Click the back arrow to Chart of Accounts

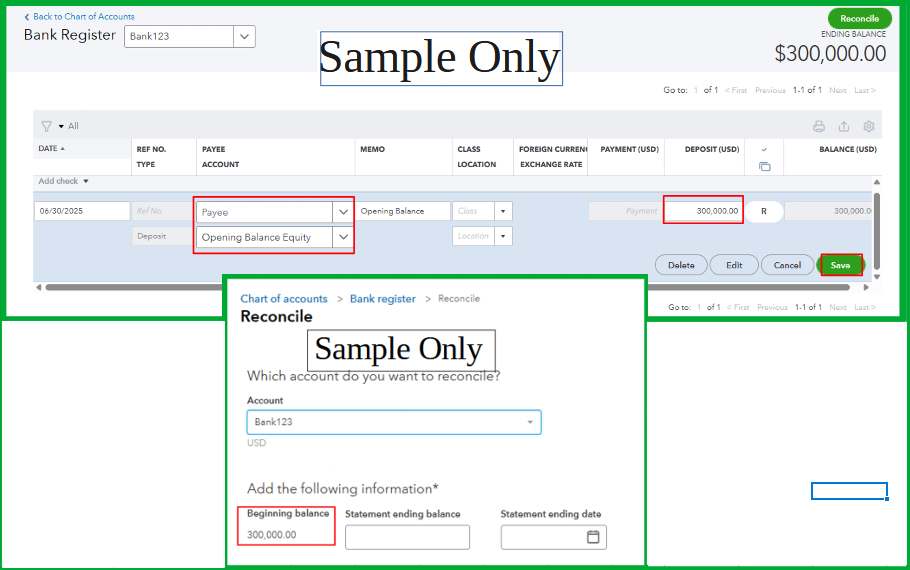(27, 17)
